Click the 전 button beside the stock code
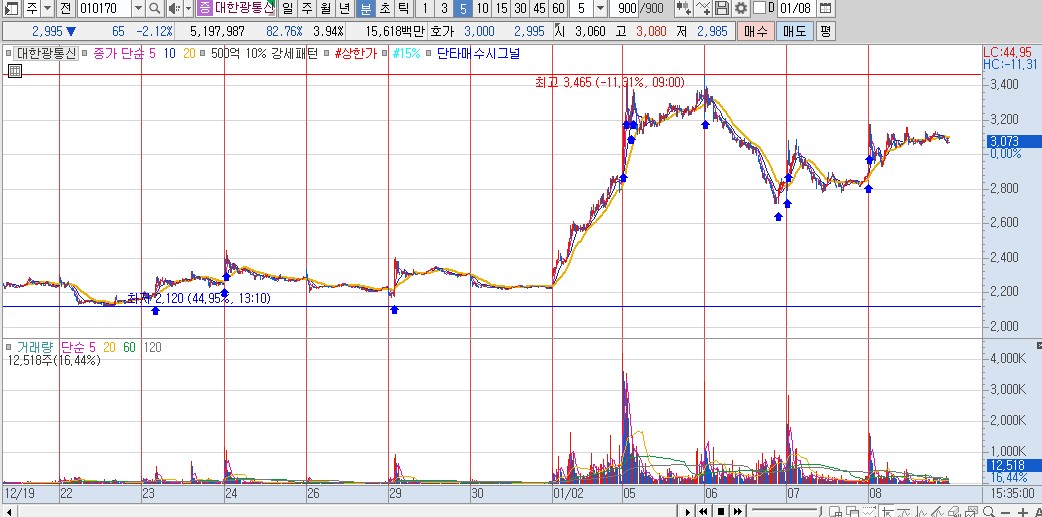 64,9
